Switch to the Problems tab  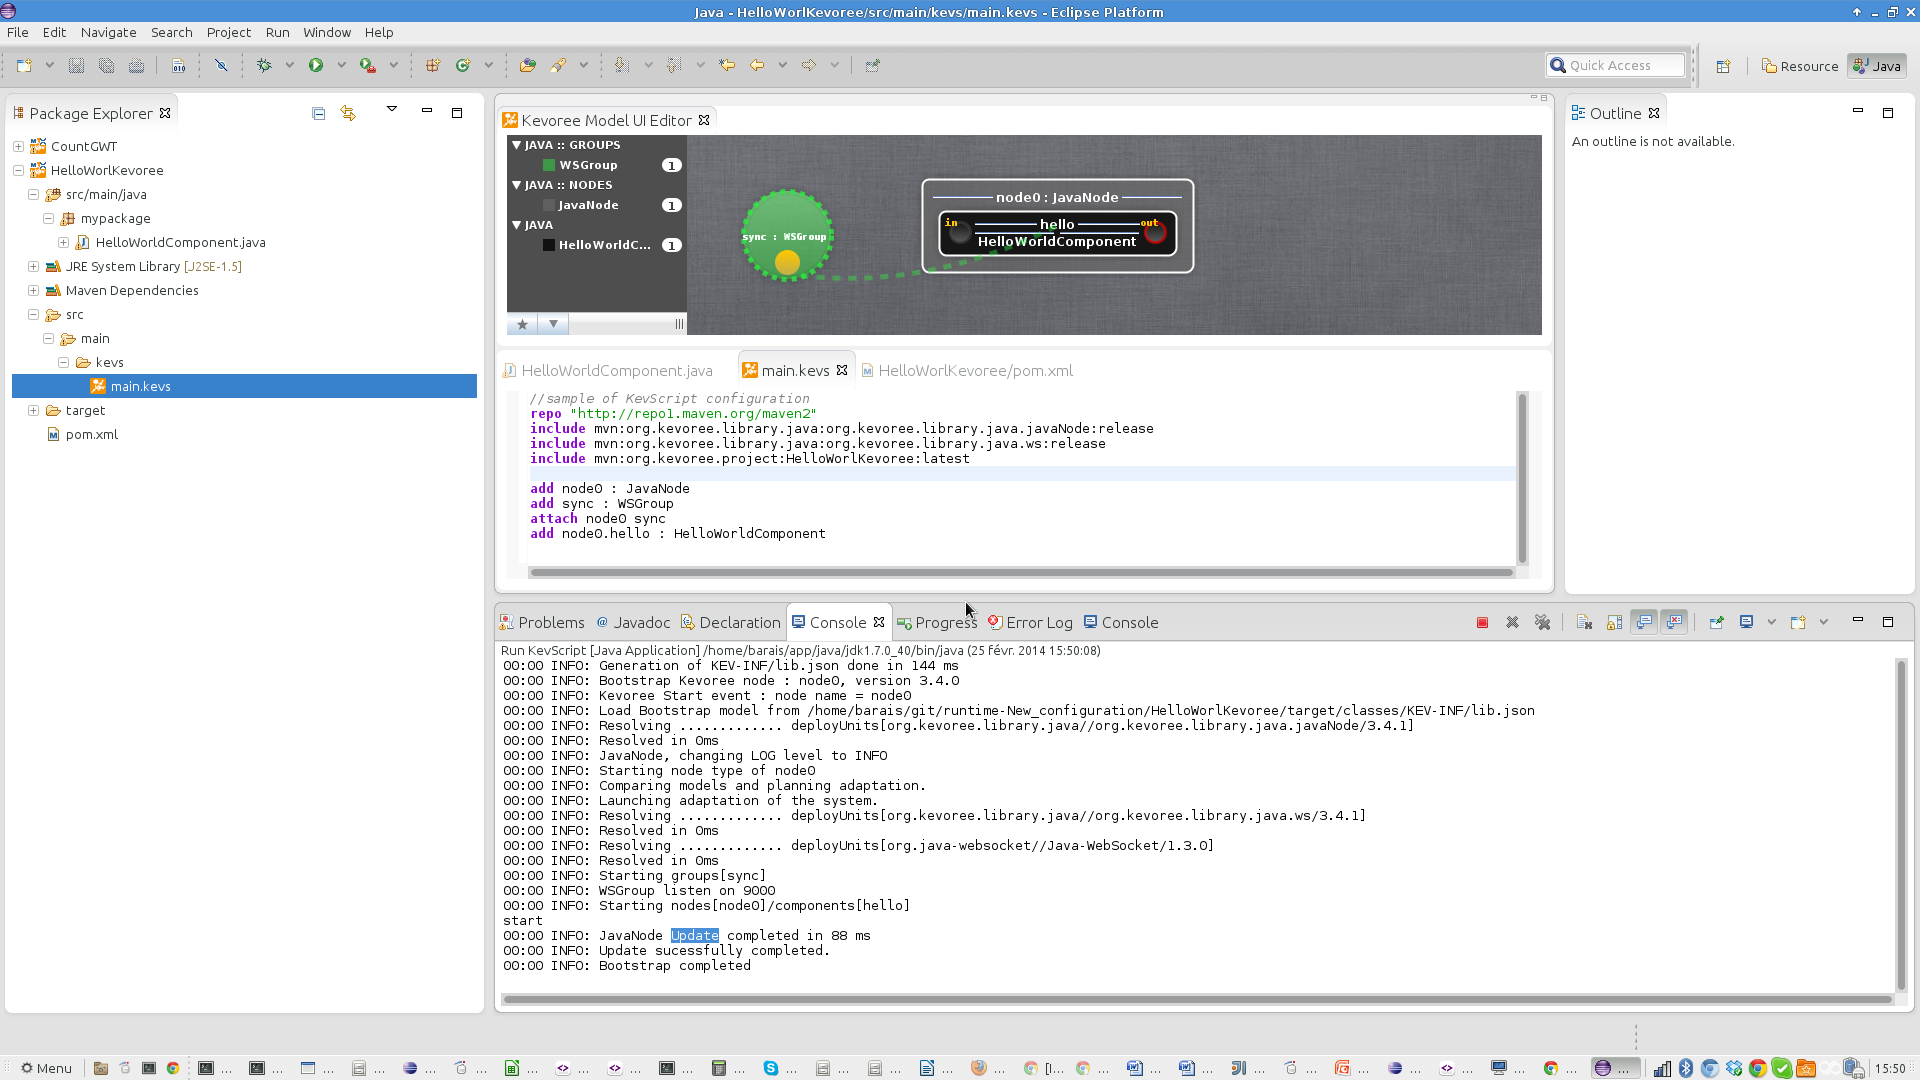pos(542,622)
